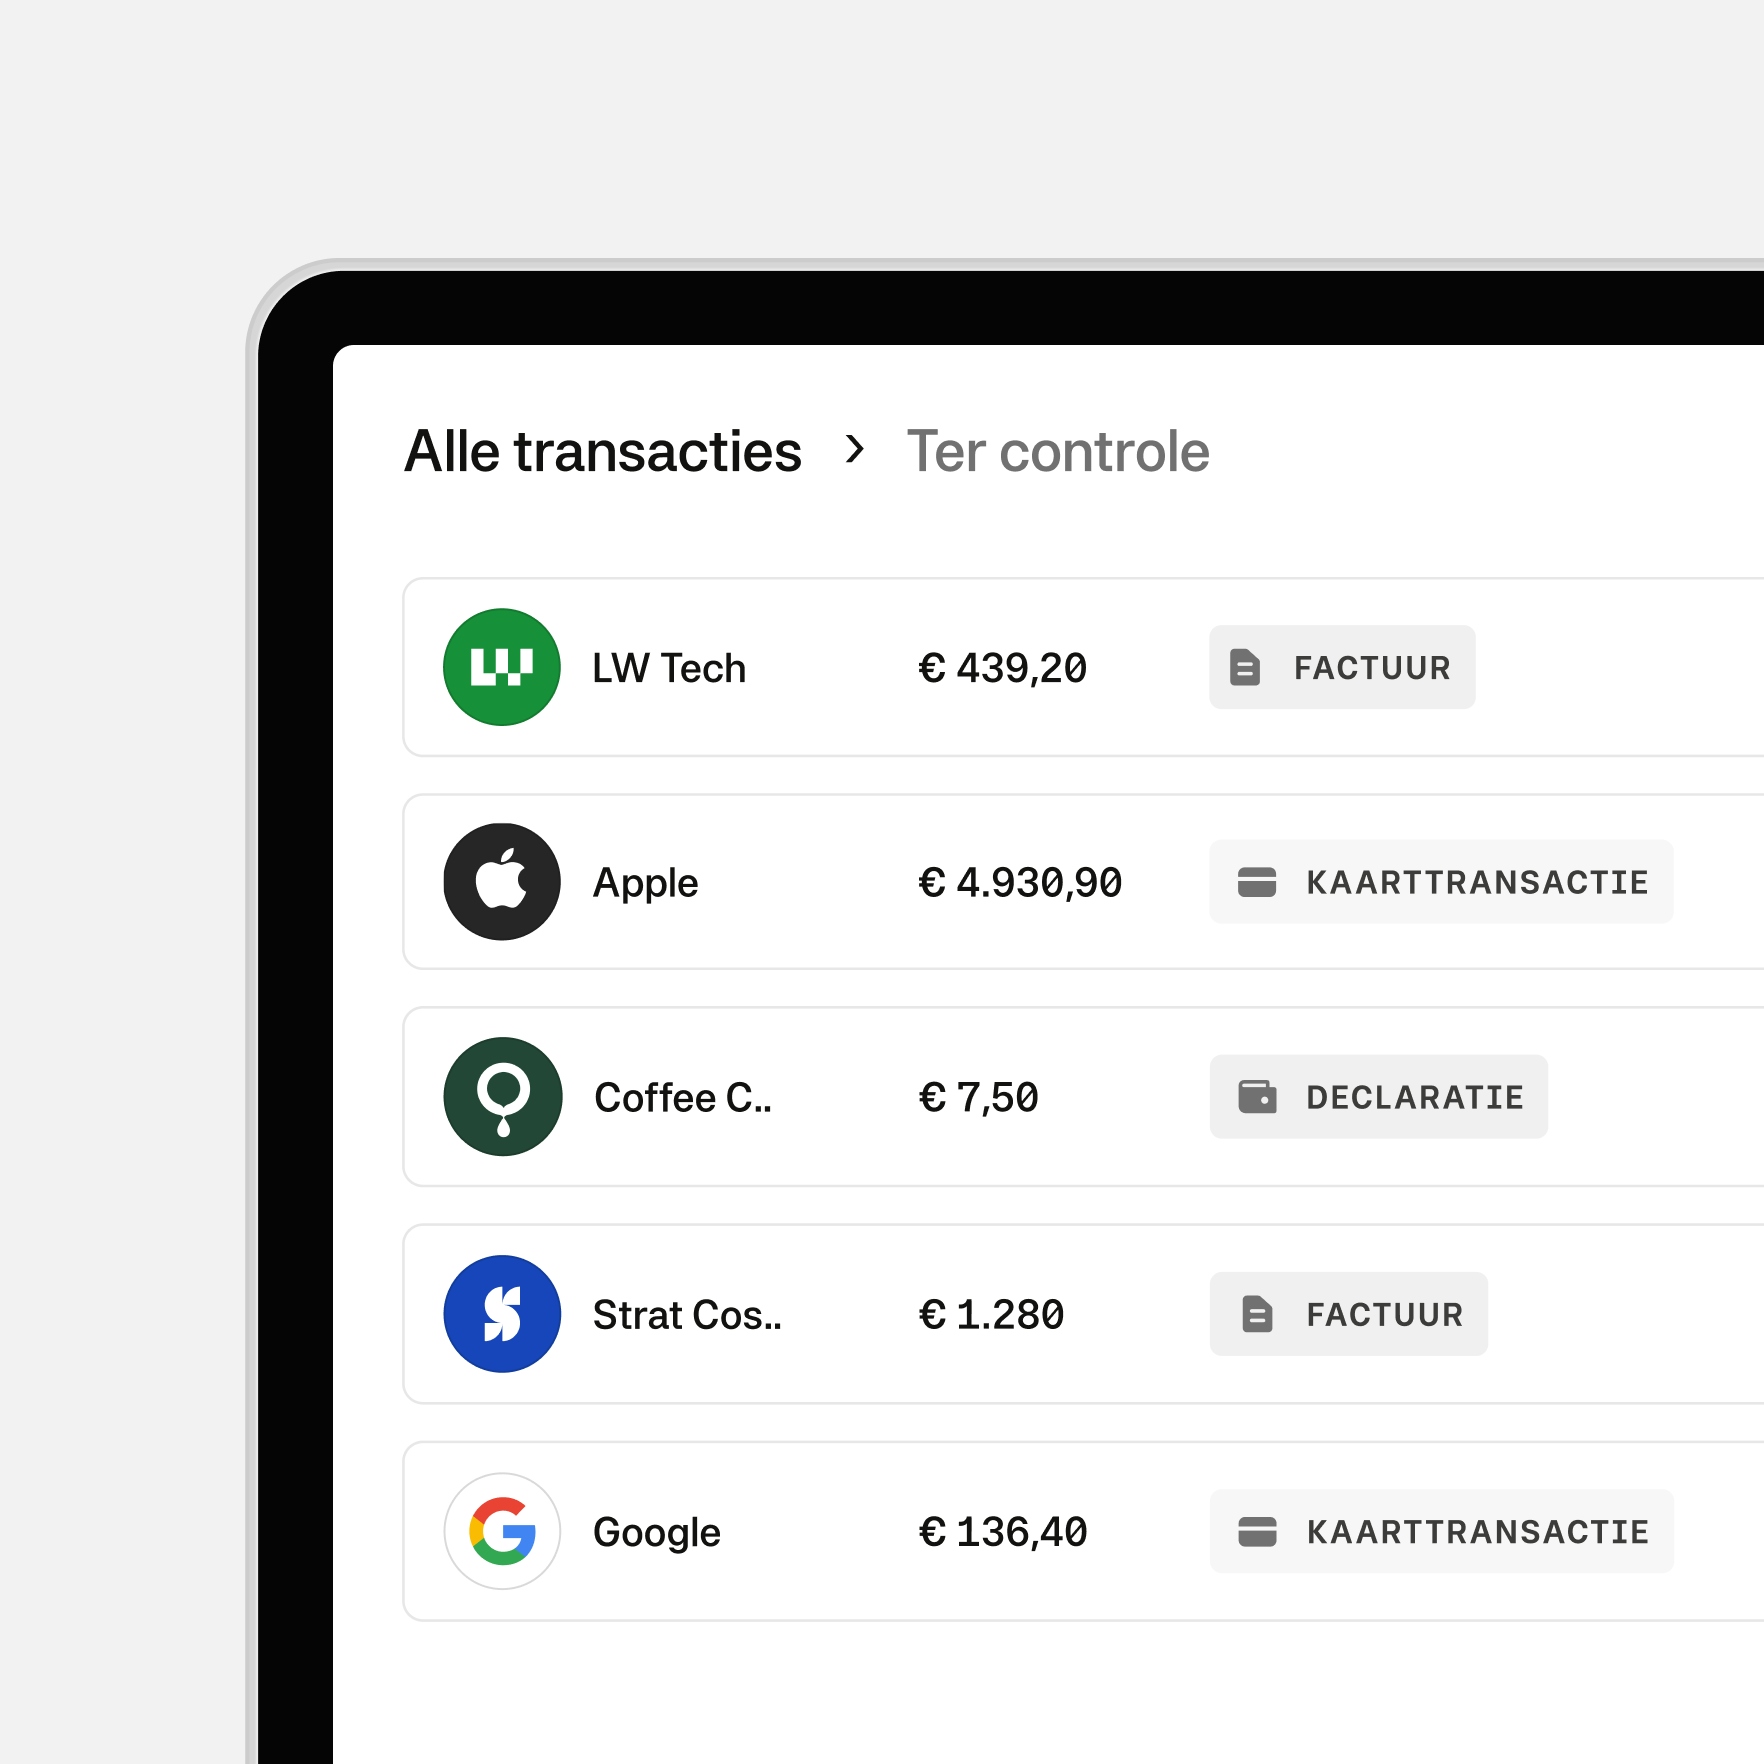The width and height of the screenshot is (1764, 1764).
Task: Click the Coffee C.. dark green logo
Action: click(502, 1097)
